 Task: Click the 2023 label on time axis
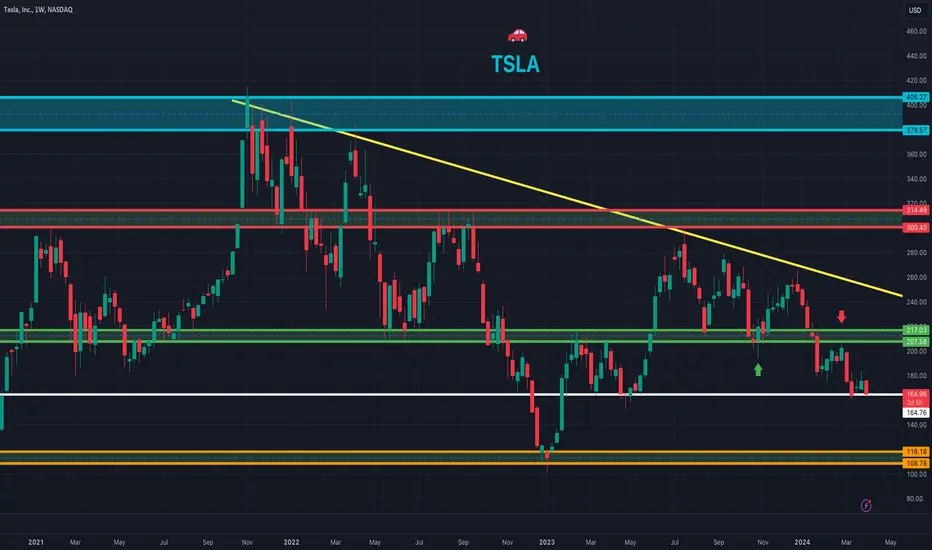(546, 542)
